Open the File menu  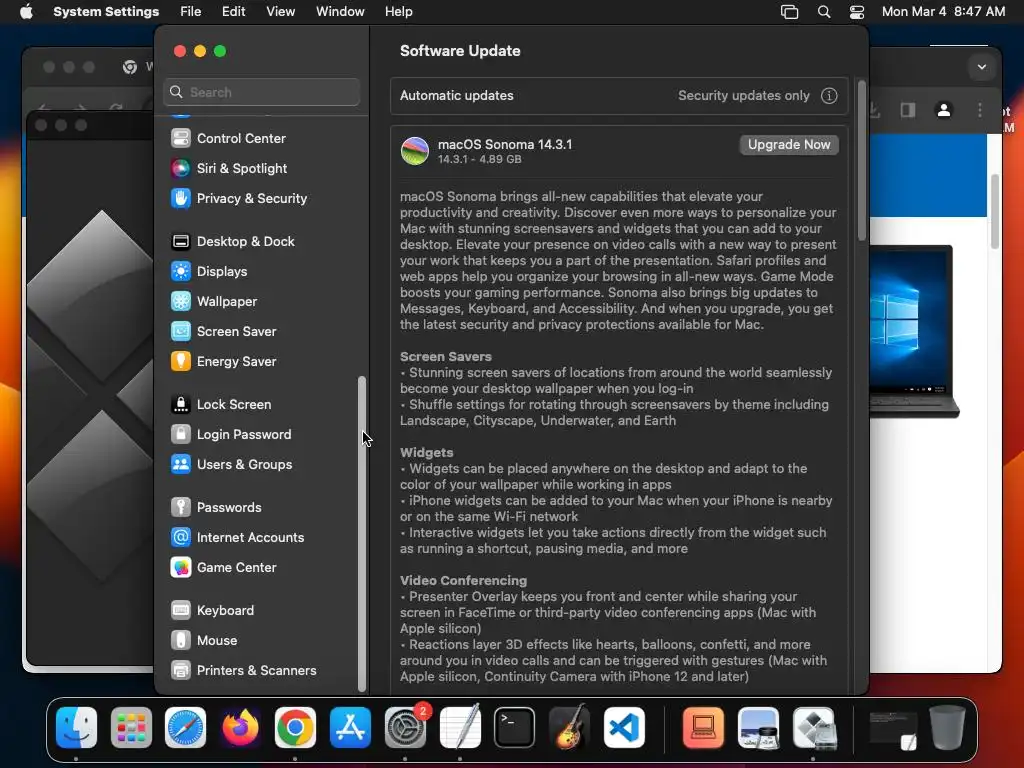point(191,12)
